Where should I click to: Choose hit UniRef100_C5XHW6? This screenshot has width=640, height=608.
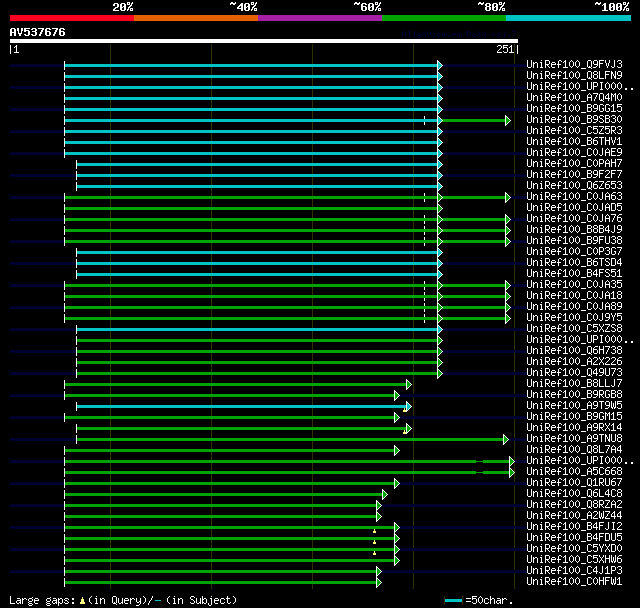click(574, 560)
